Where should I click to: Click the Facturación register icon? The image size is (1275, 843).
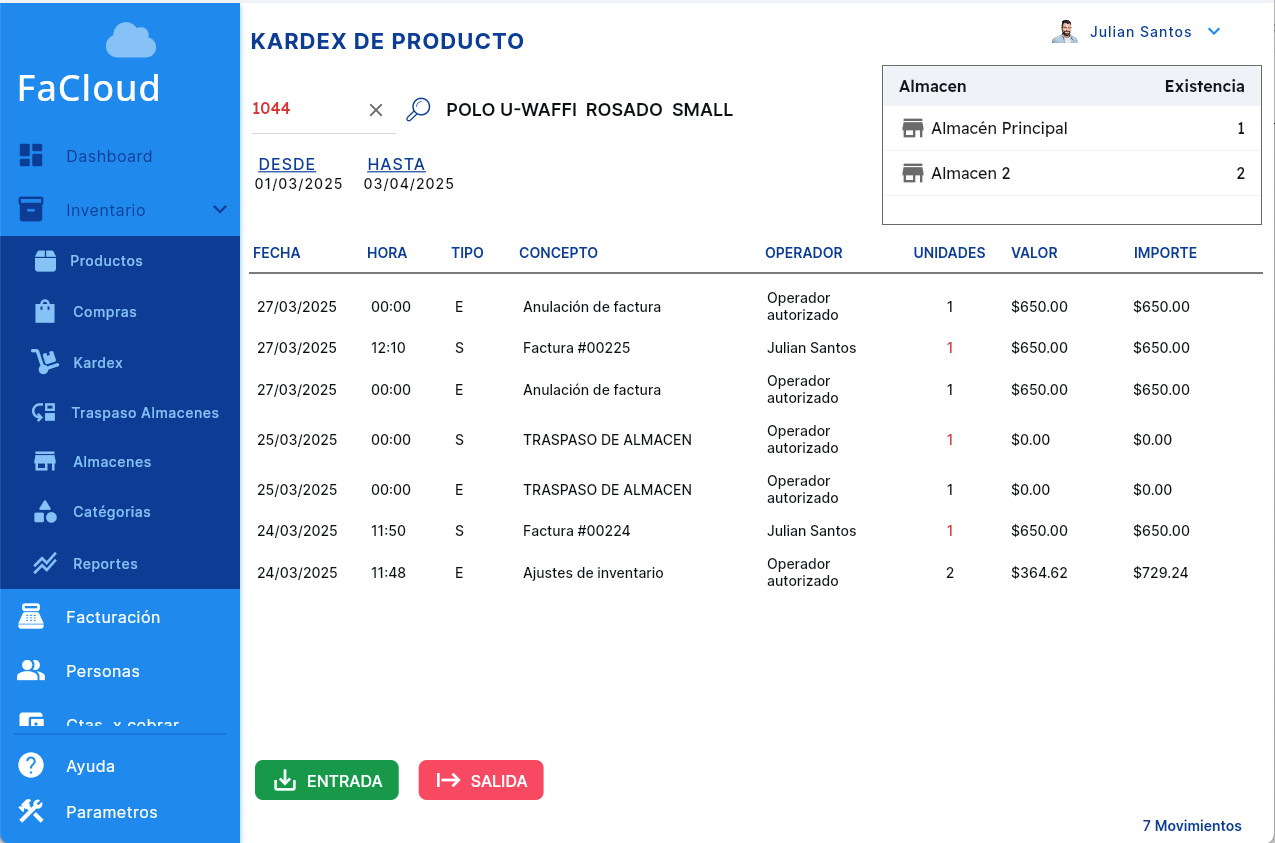click(x=31, y=617)
